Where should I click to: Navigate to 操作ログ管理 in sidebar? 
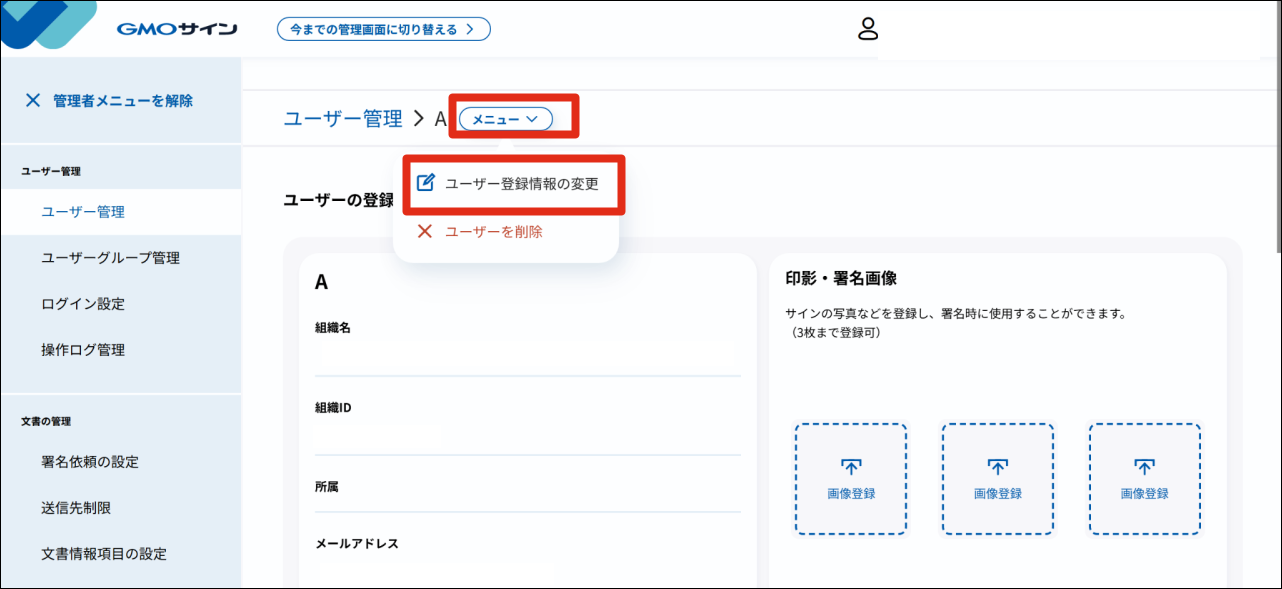(83, 350)
